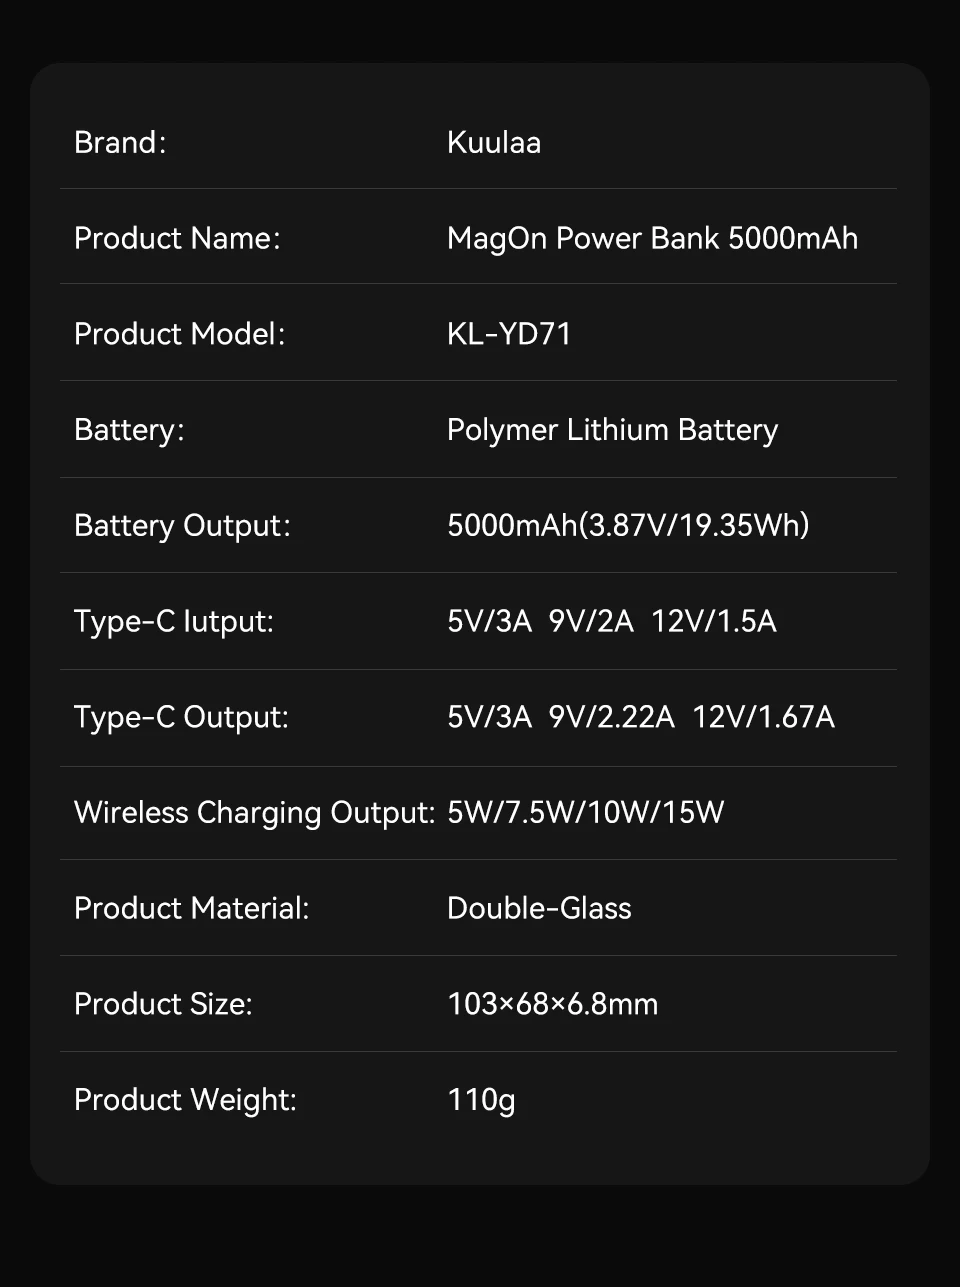The width and height of the screenshot is (960, 1287).
Task: Select the 5W/7.5W/10W/15W wireless value
Action: tap(585, 812)
